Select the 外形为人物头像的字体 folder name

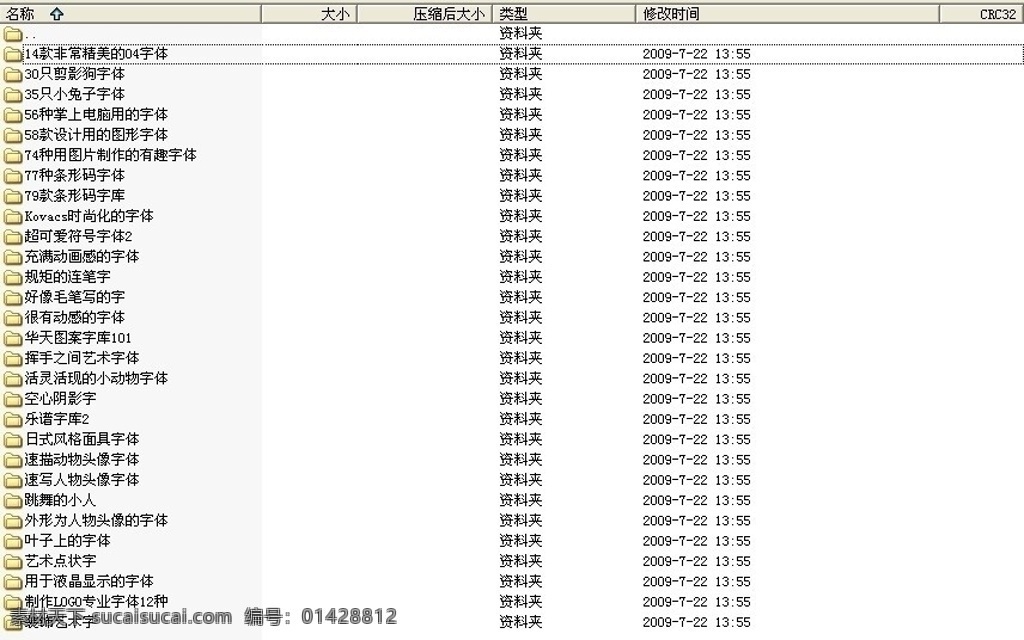tap(96, 520)
